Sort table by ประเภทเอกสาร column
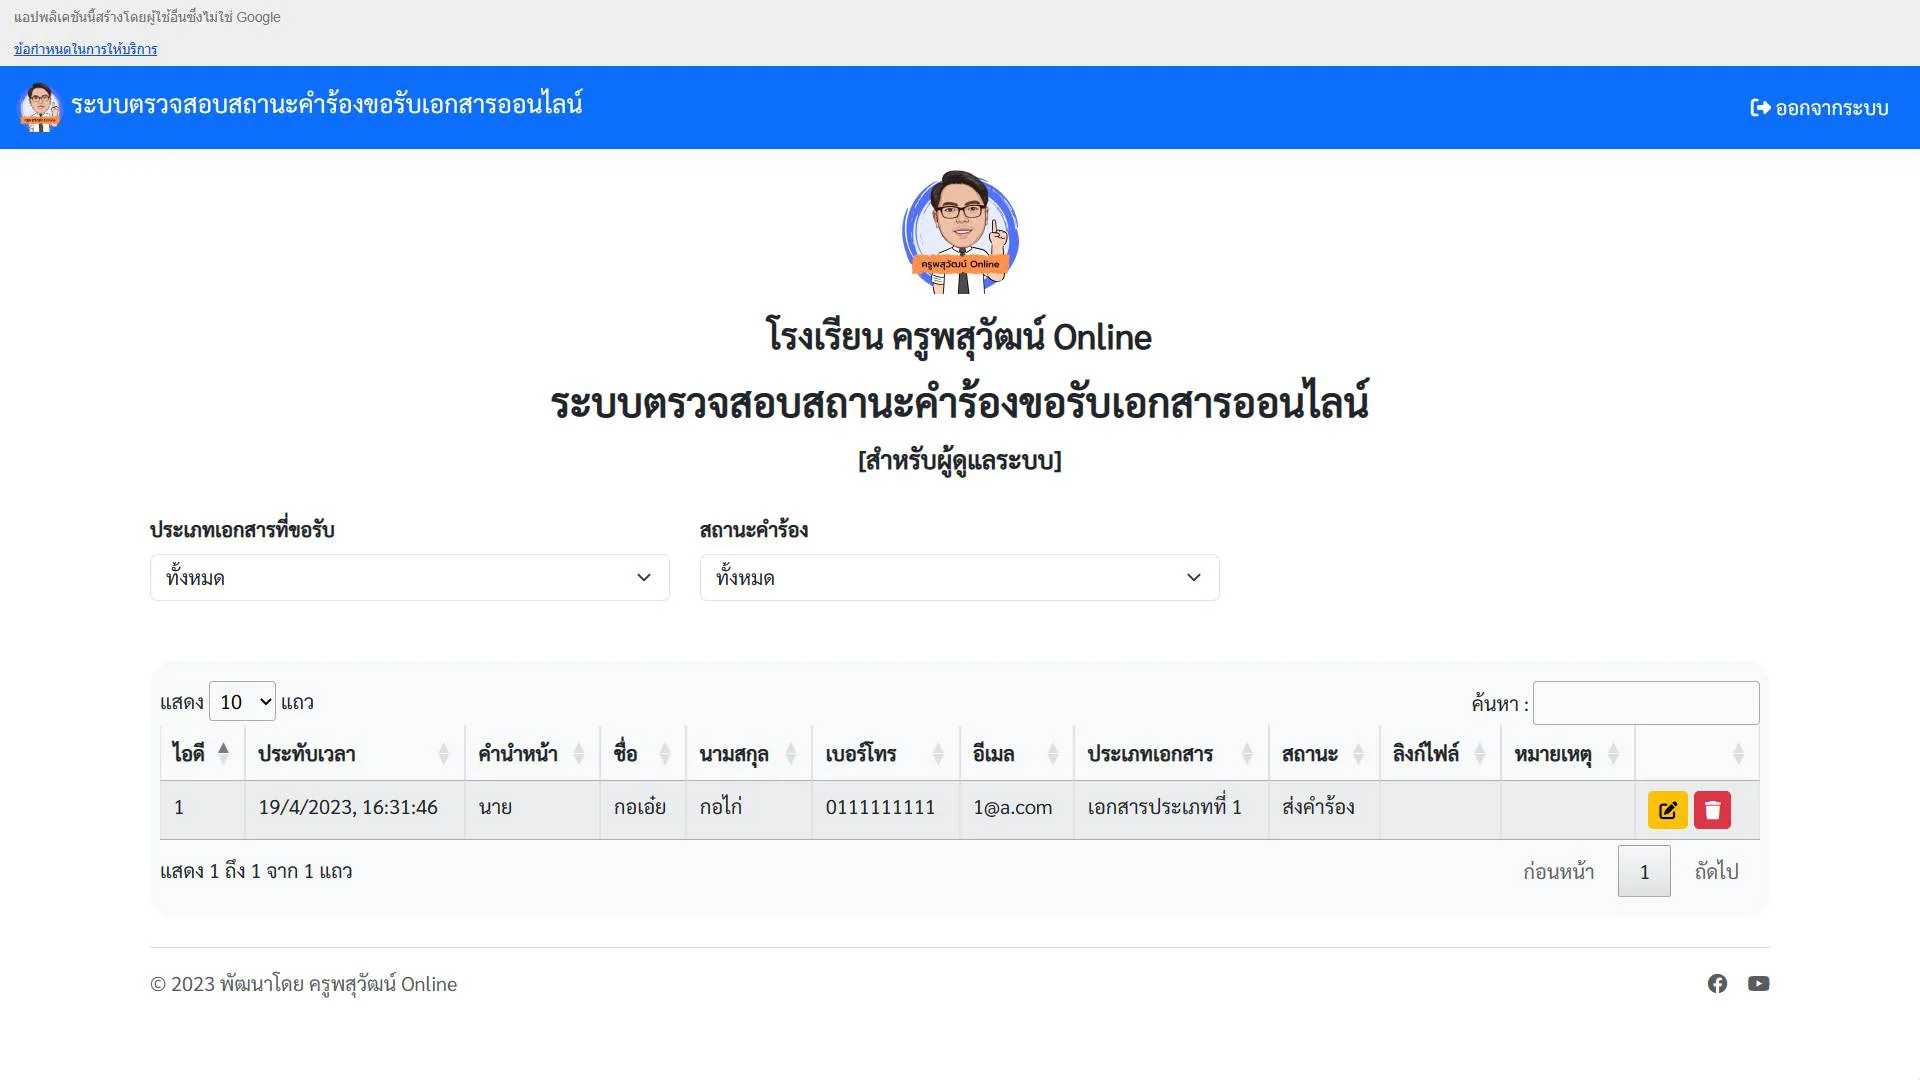1920x1080 pixels. 1171,753
